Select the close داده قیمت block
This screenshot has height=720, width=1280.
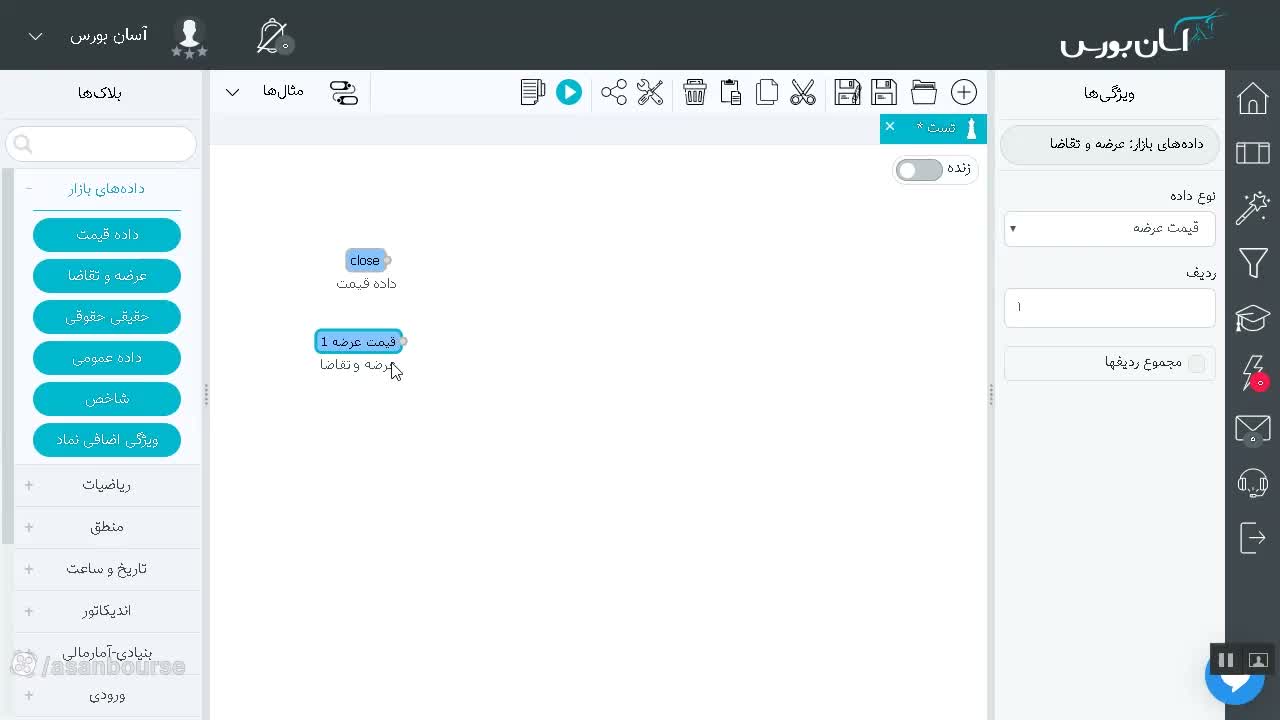[x=365, y=260]
